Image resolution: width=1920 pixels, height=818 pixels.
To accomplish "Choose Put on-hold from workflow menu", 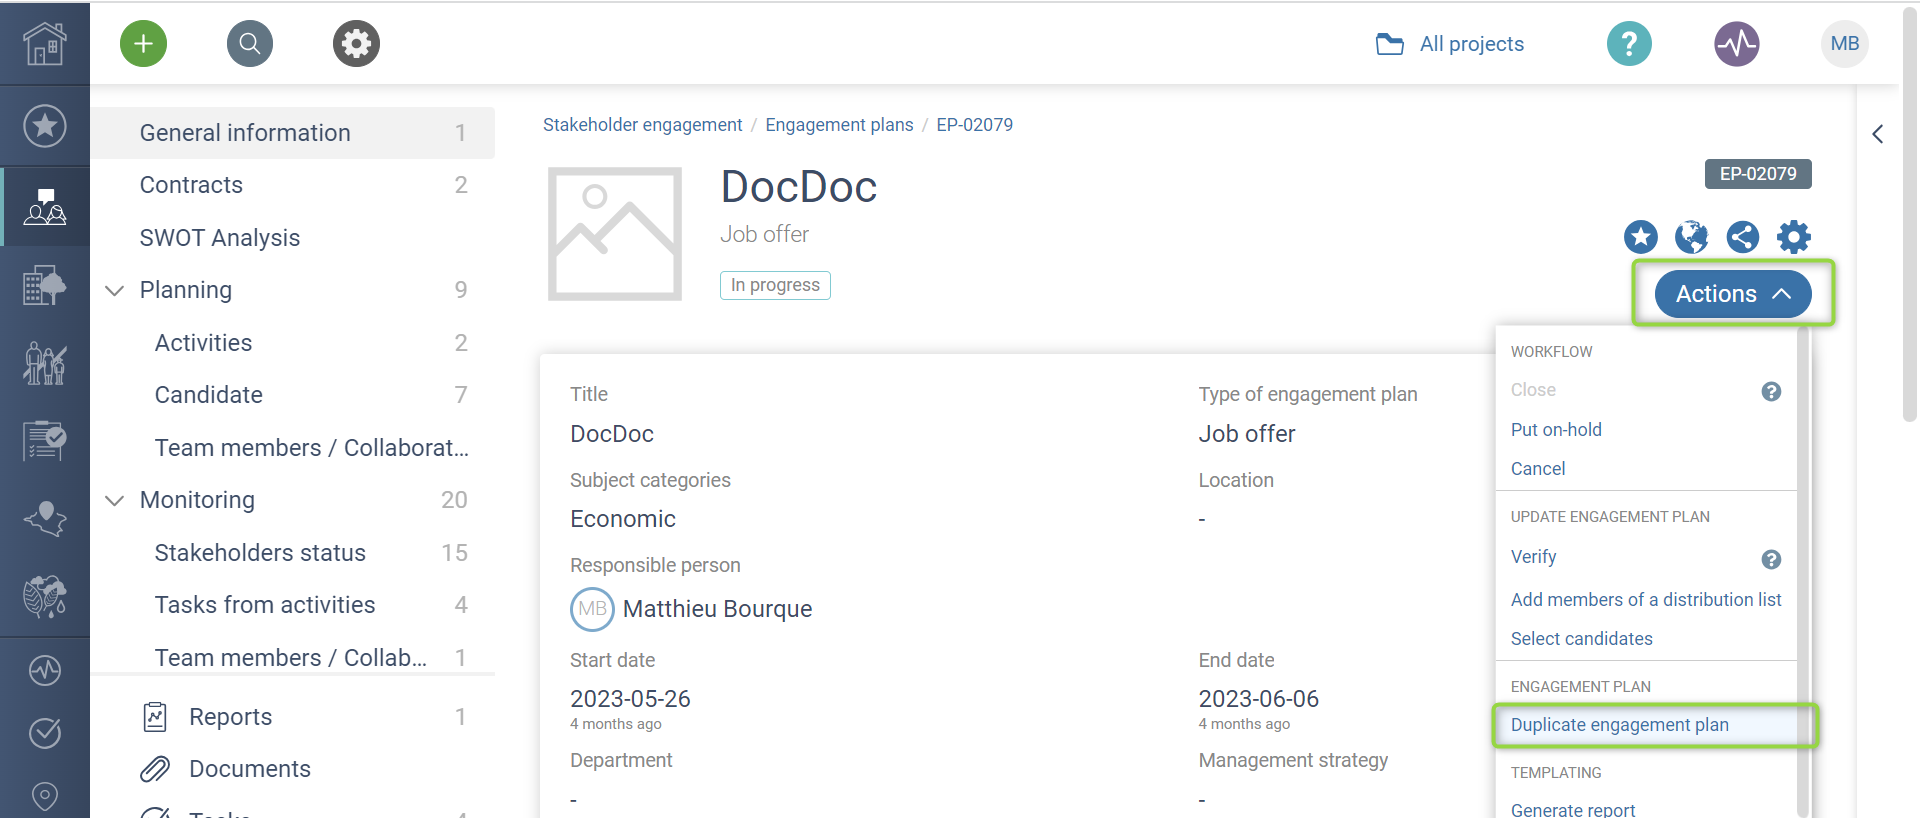I will coord(1556,430).
